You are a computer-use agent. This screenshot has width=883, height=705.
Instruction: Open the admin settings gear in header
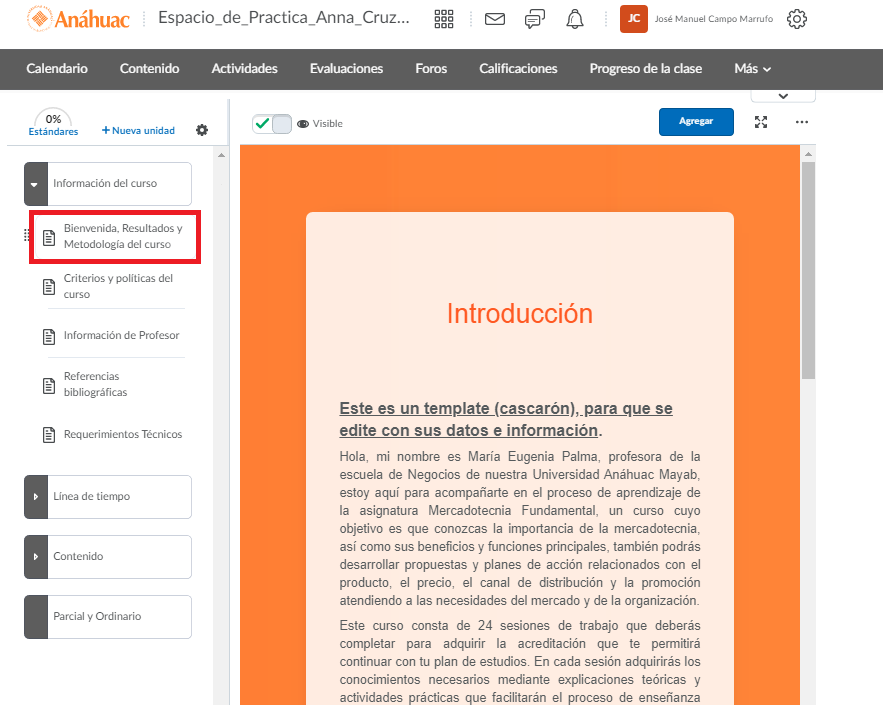(796, 19)
